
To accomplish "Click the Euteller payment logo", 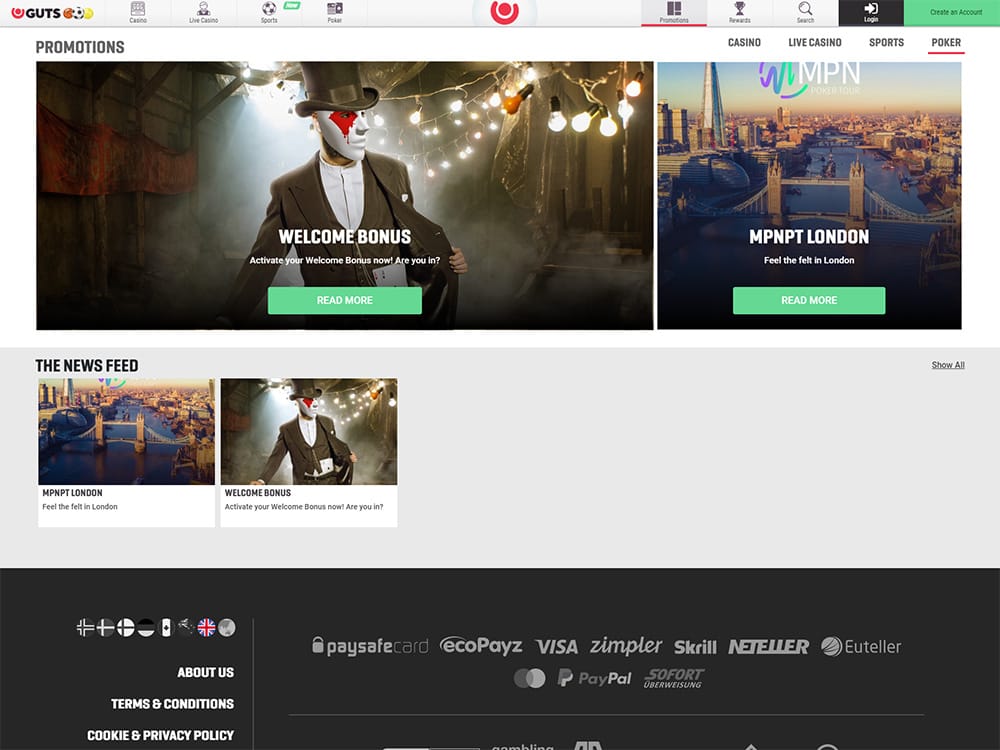I will click(861, 647).
